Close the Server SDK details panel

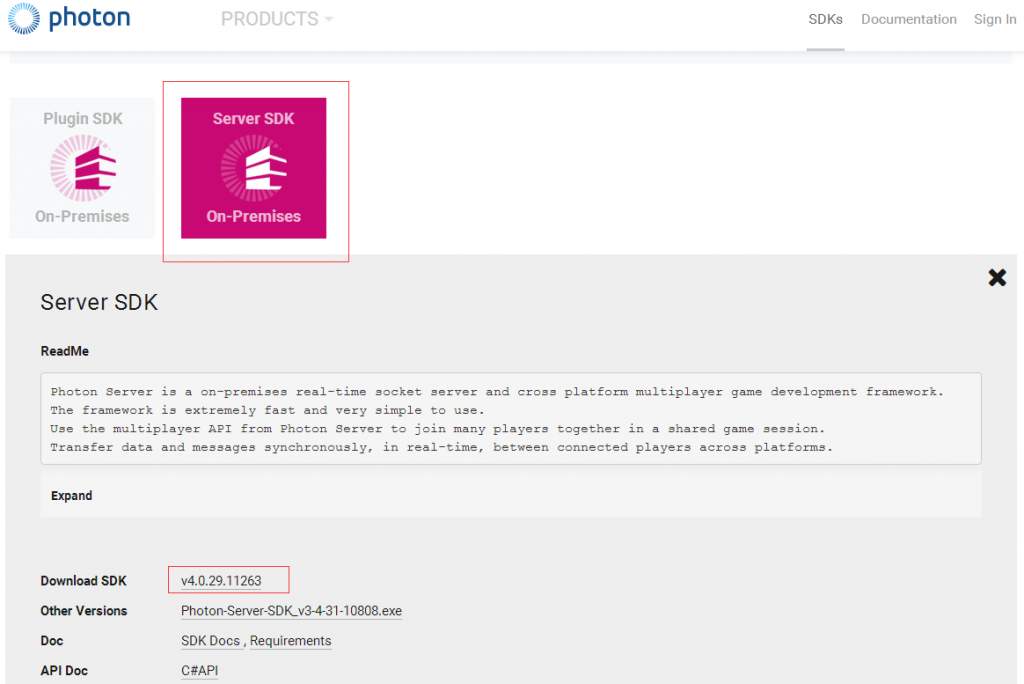[x=996, y=278]
